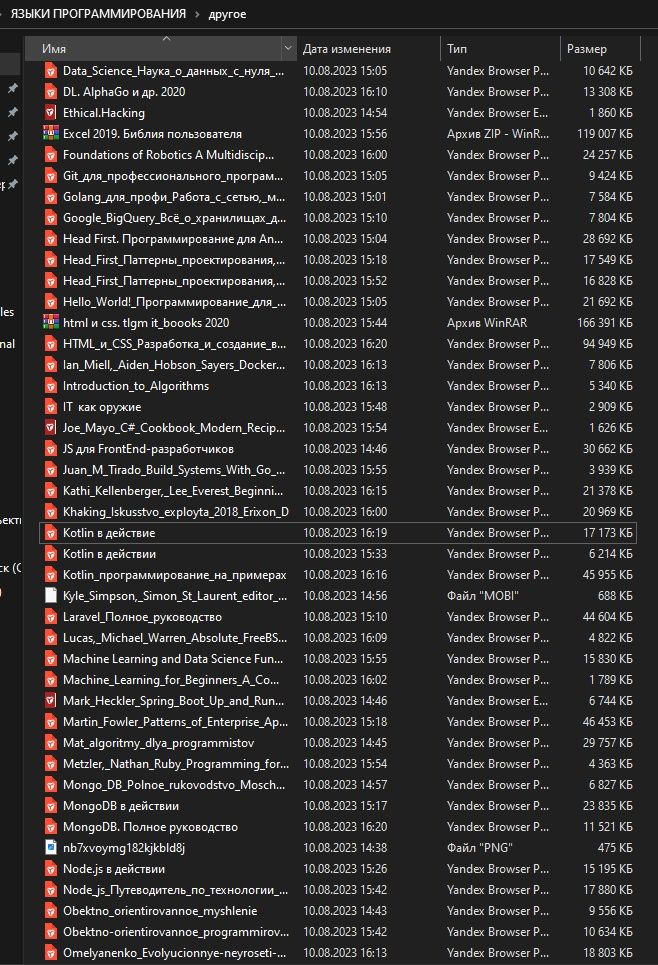658x965 pixels.
Task: Click the Файл "MOBI" type cell
Action: click(x=483, y=596)
